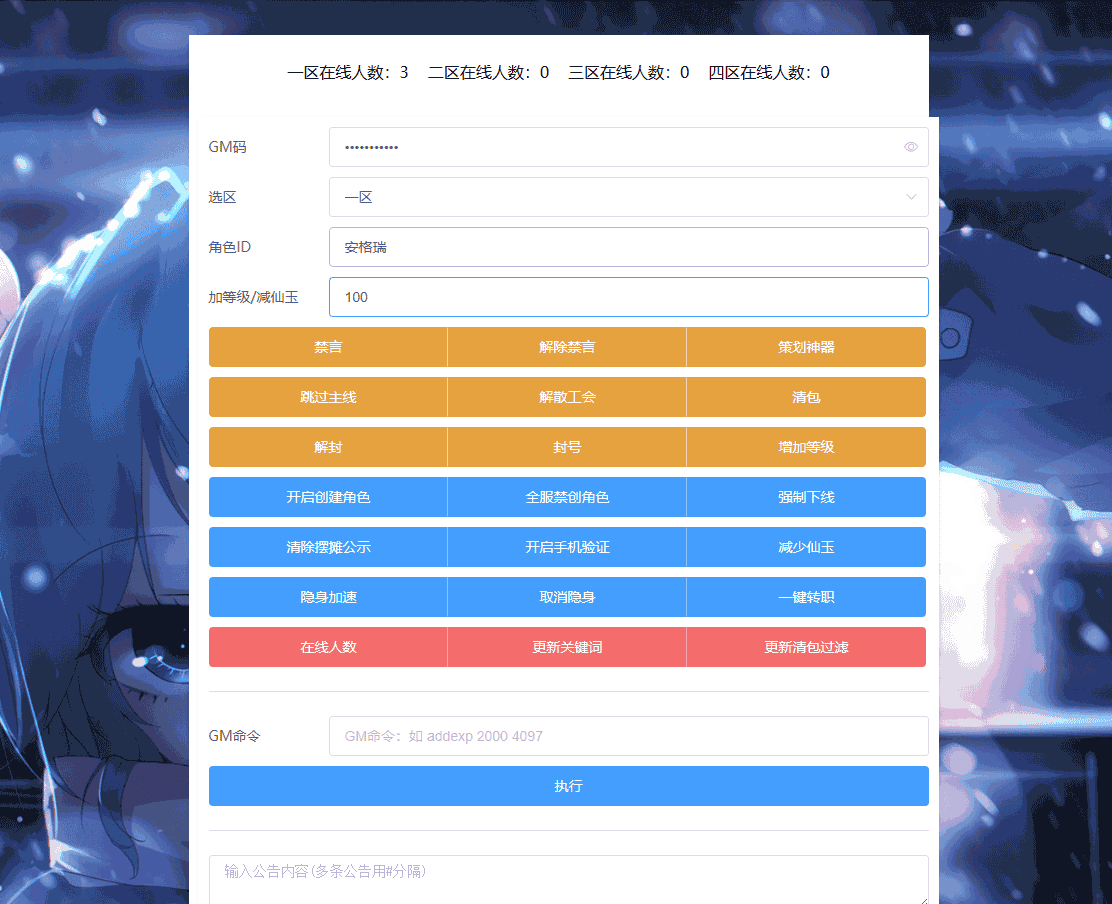Click the red 在线人数 button

pyautogui.click(x=328, y=647)
